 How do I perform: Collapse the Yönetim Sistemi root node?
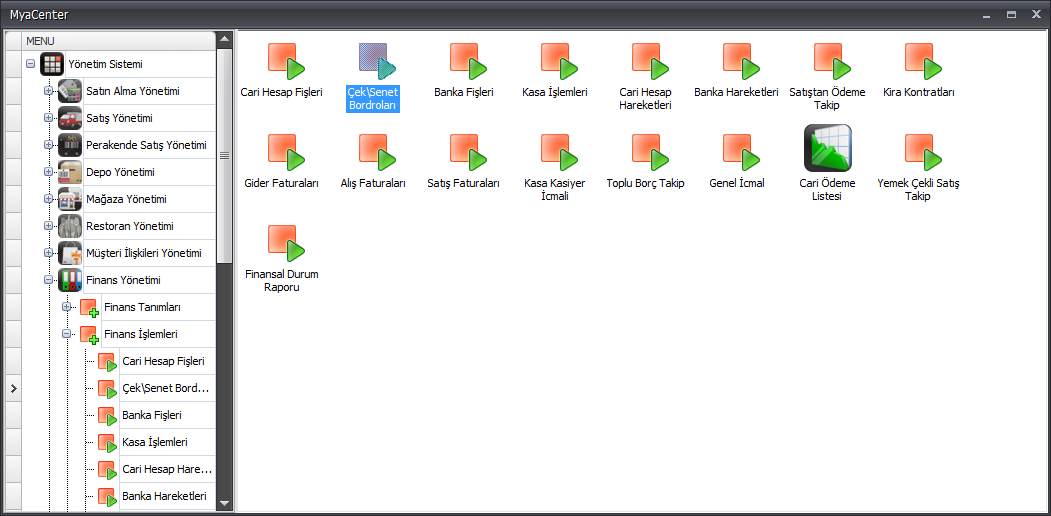click(30, 64)
